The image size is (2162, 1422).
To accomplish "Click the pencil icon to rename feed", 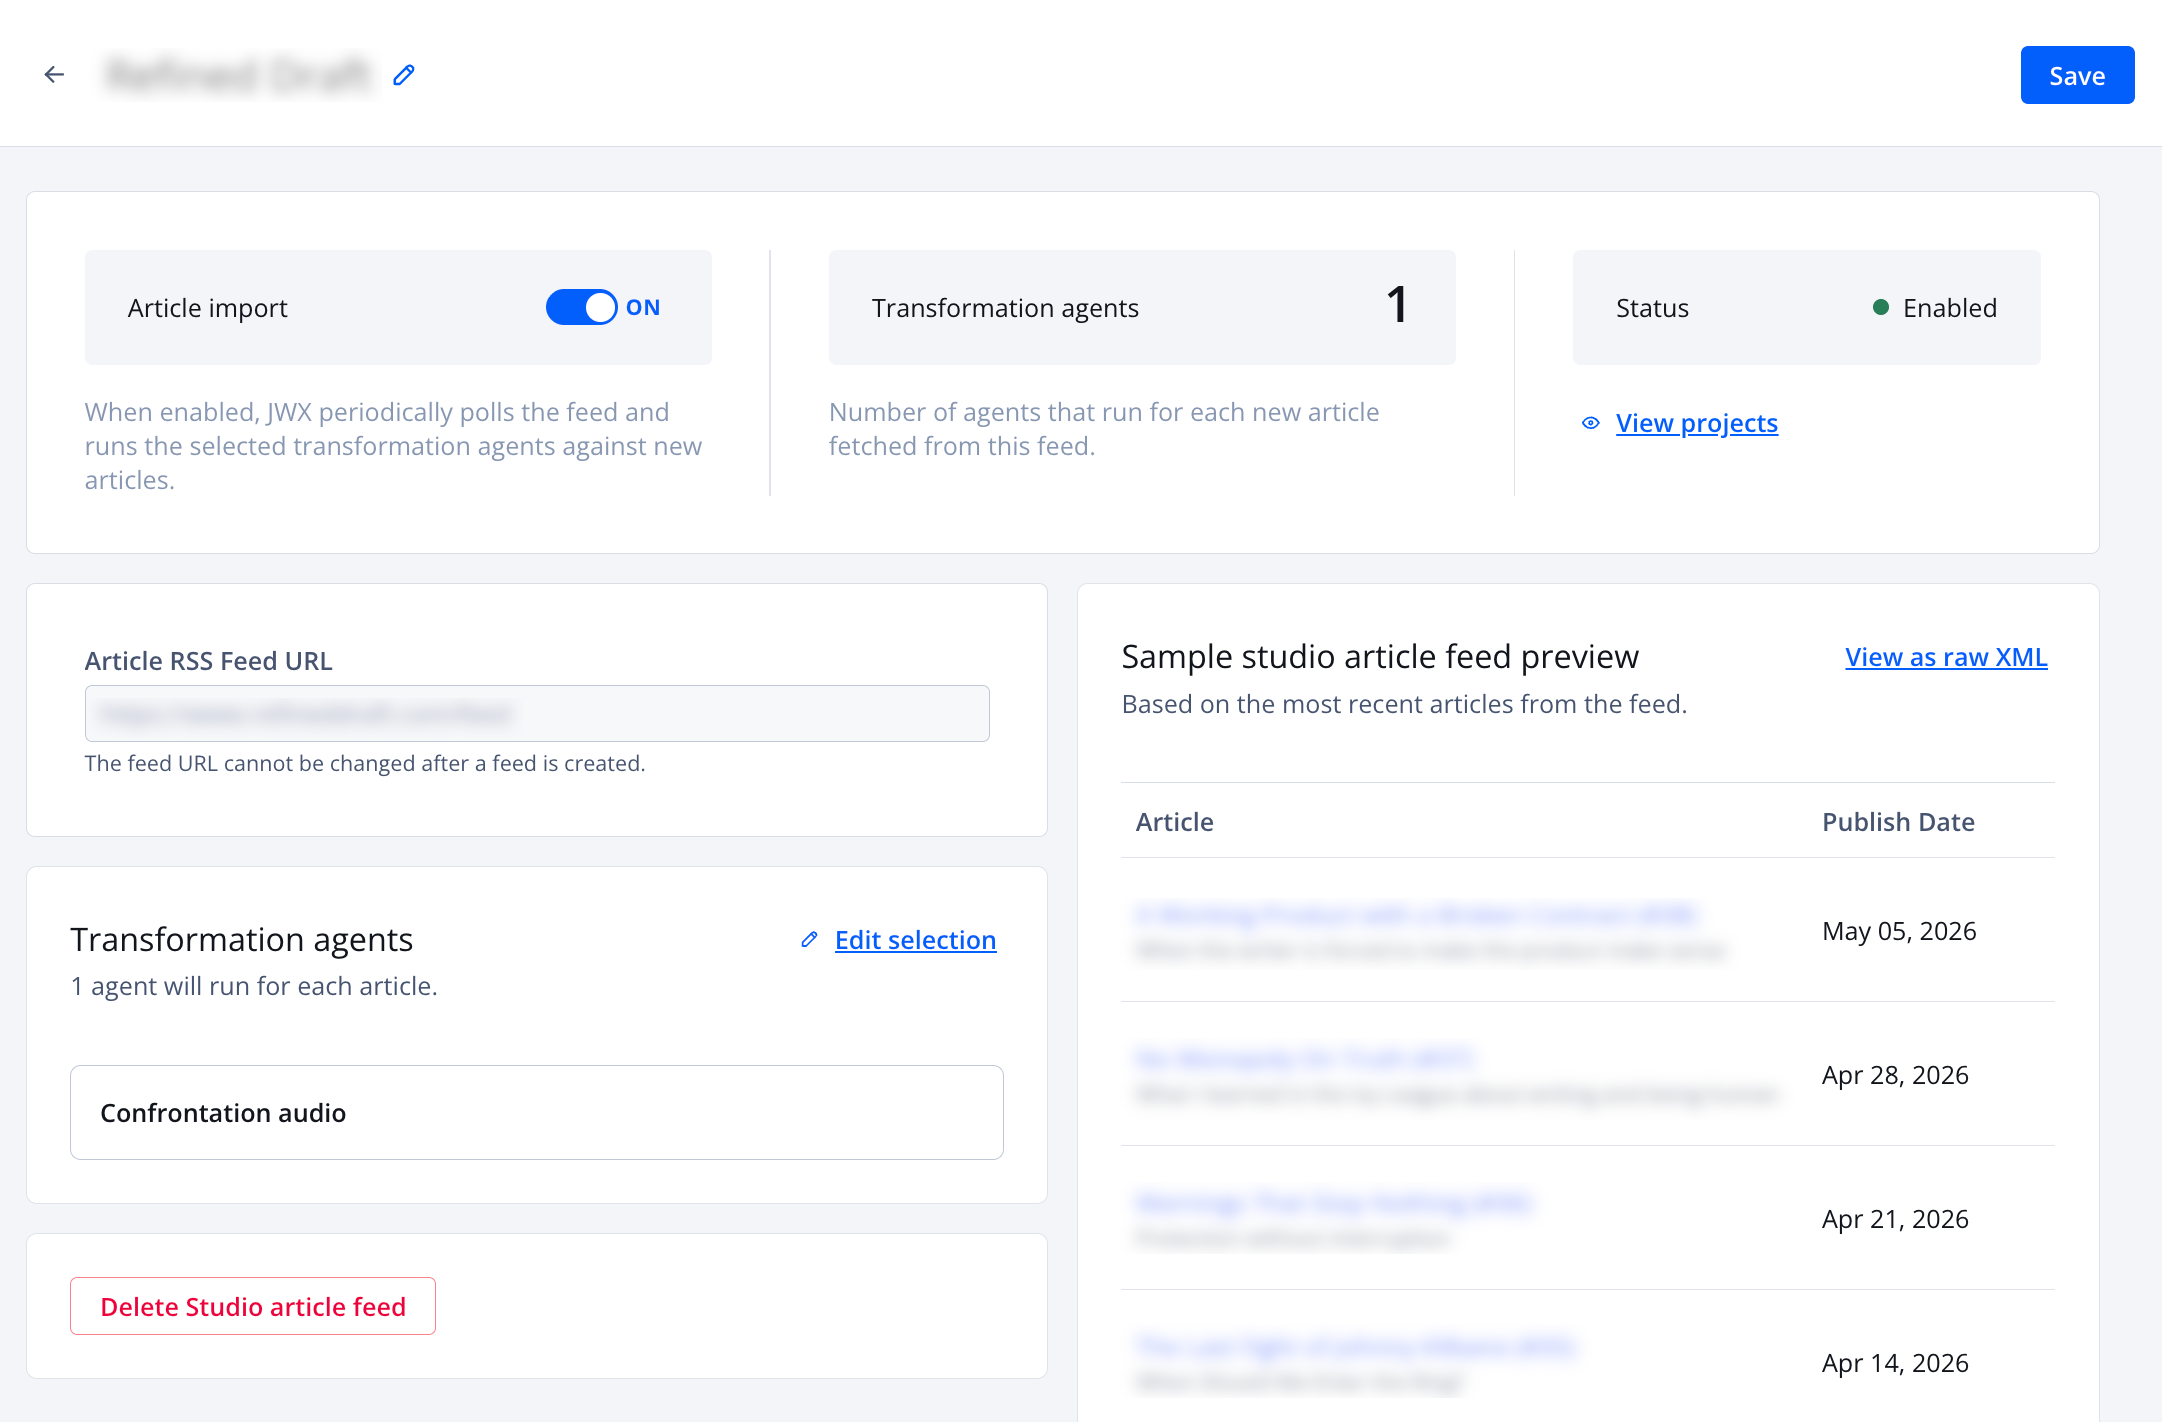I will [x=404, y=75].
